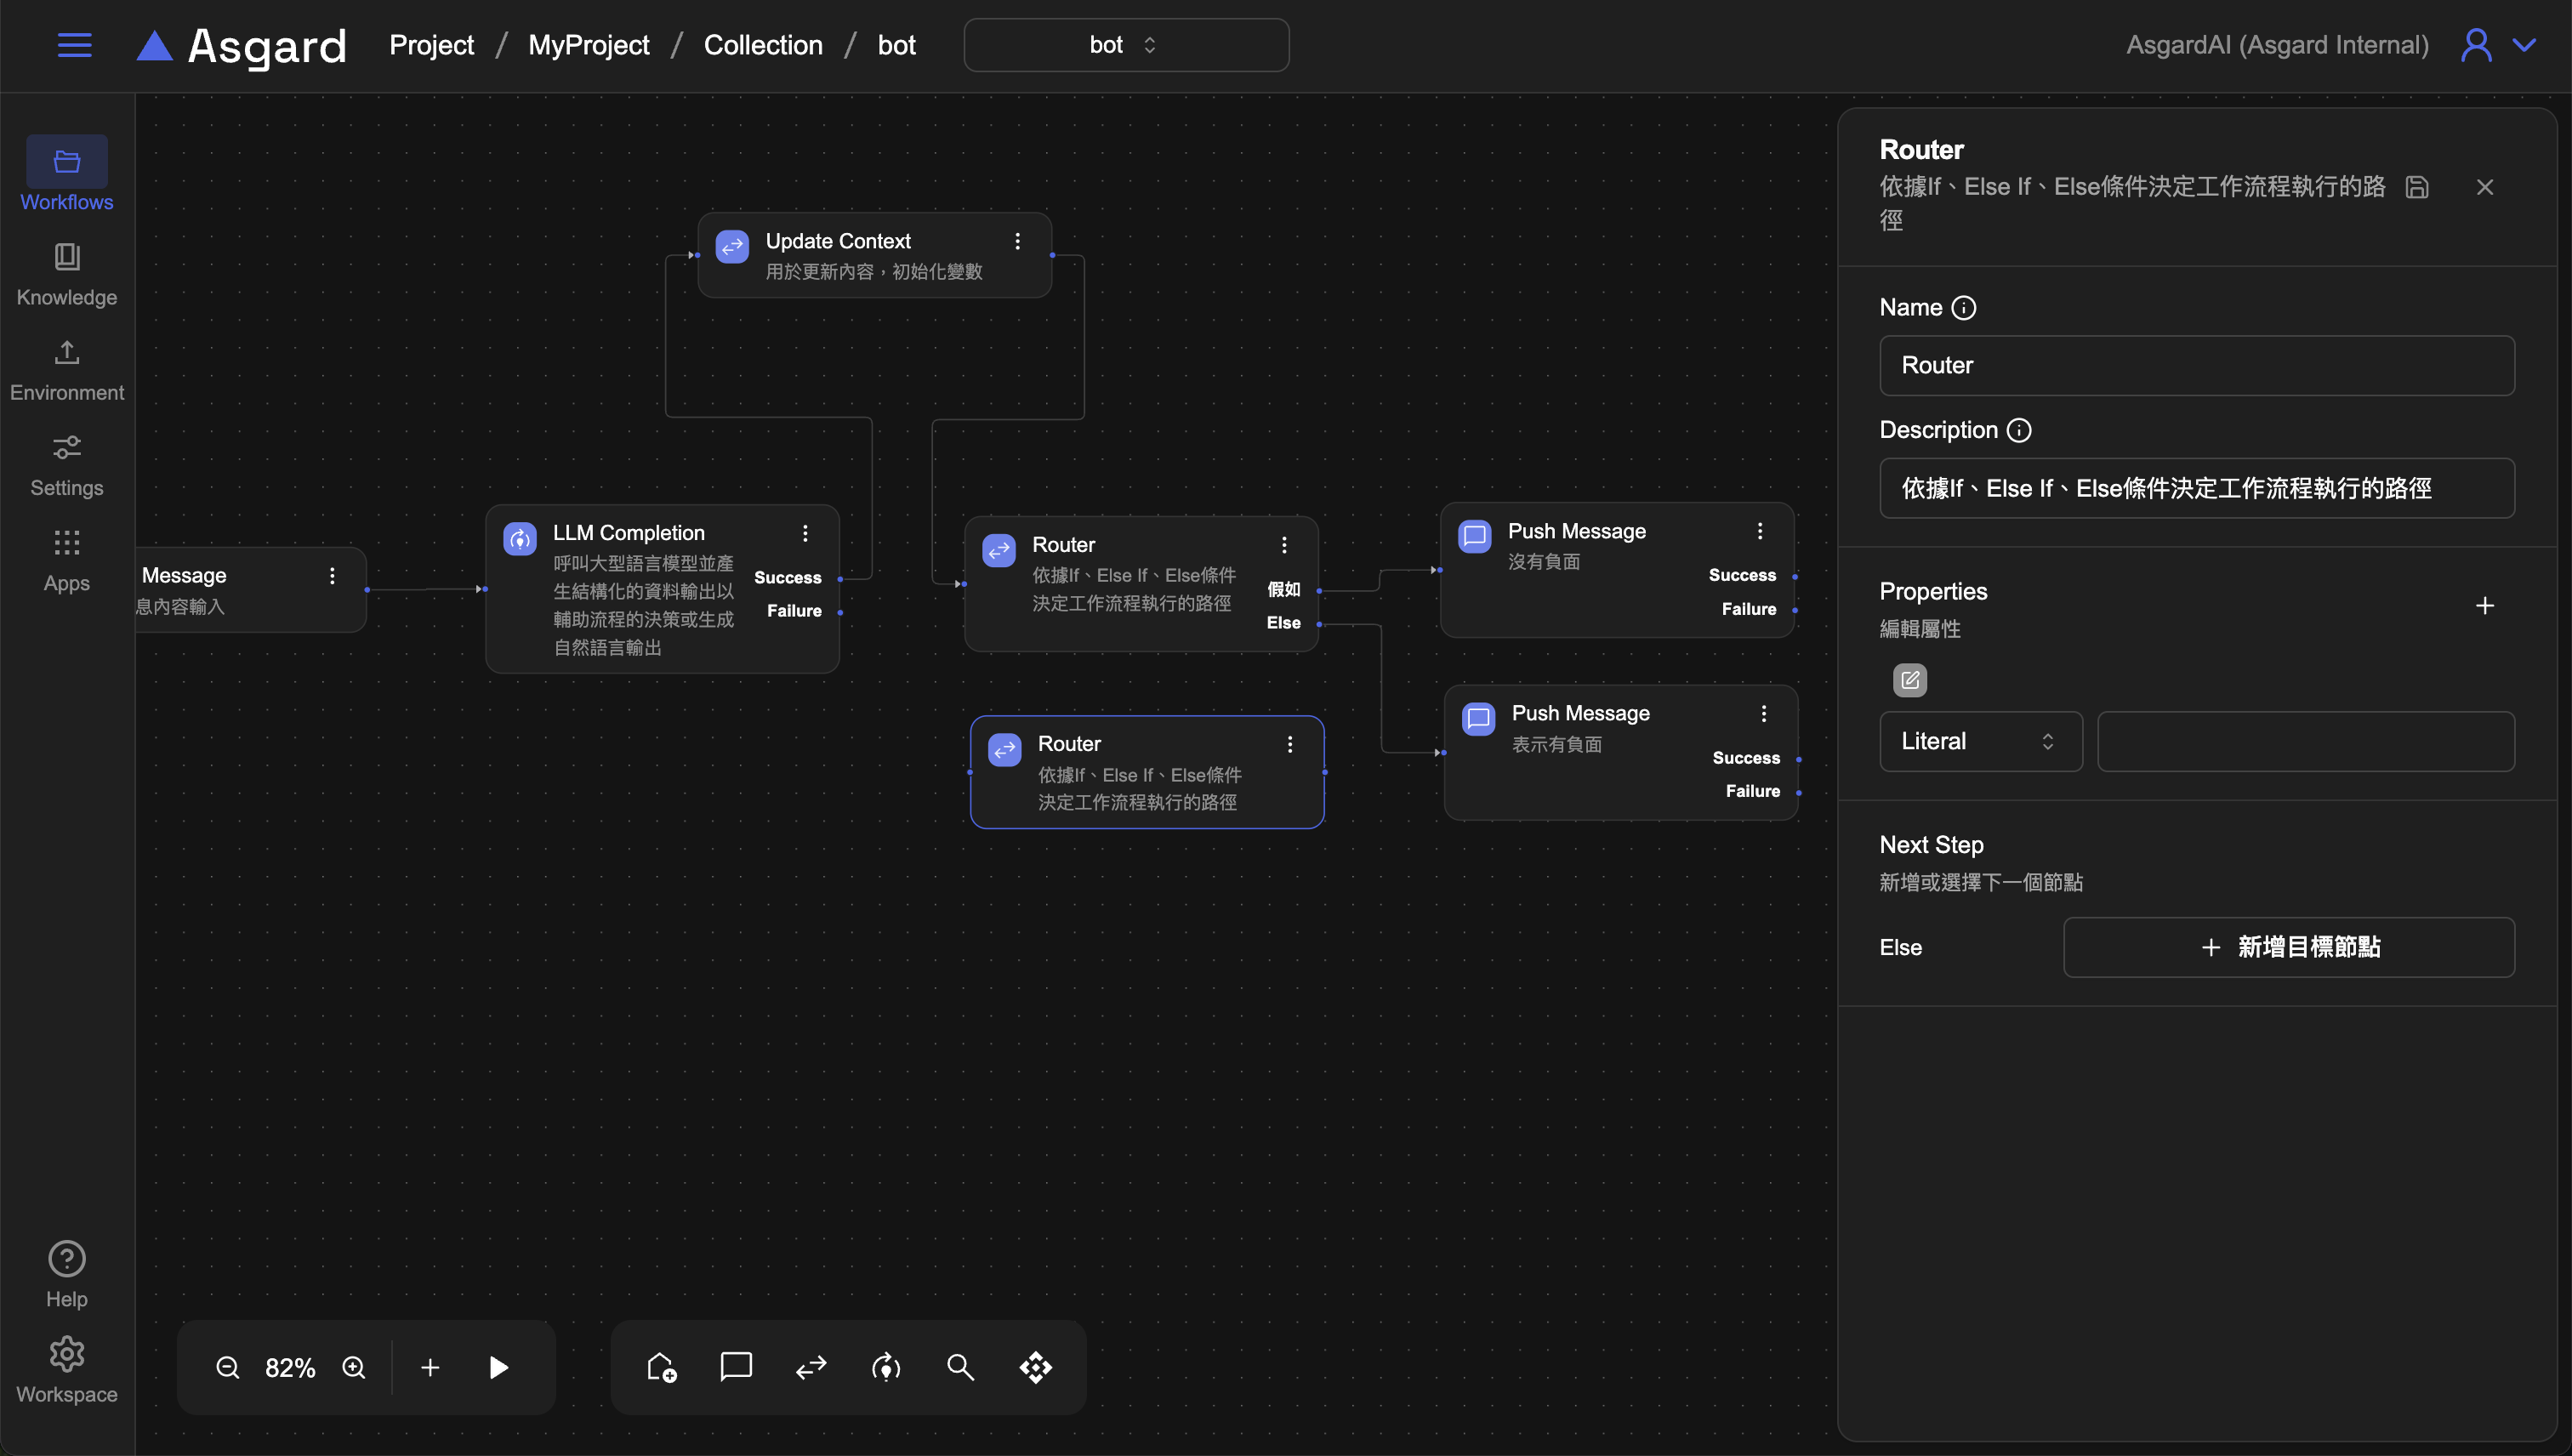Click the edit properties pencil icon
The image size is (2572, 1456).
click(x=1910, y=680)
